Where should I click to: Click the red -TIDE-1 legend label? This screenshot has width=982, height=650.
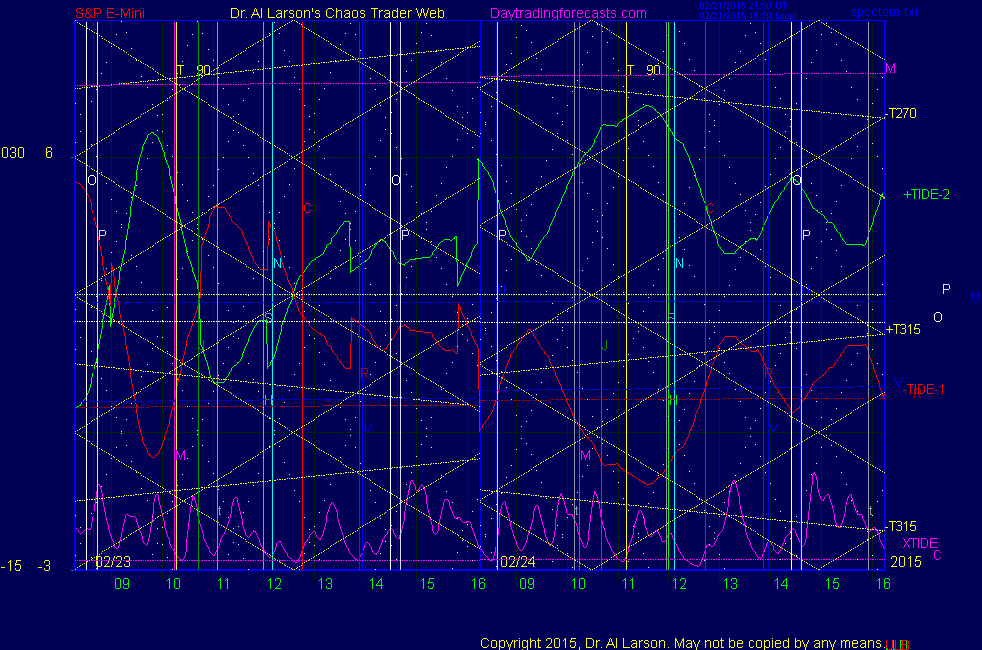click(923, 389)
